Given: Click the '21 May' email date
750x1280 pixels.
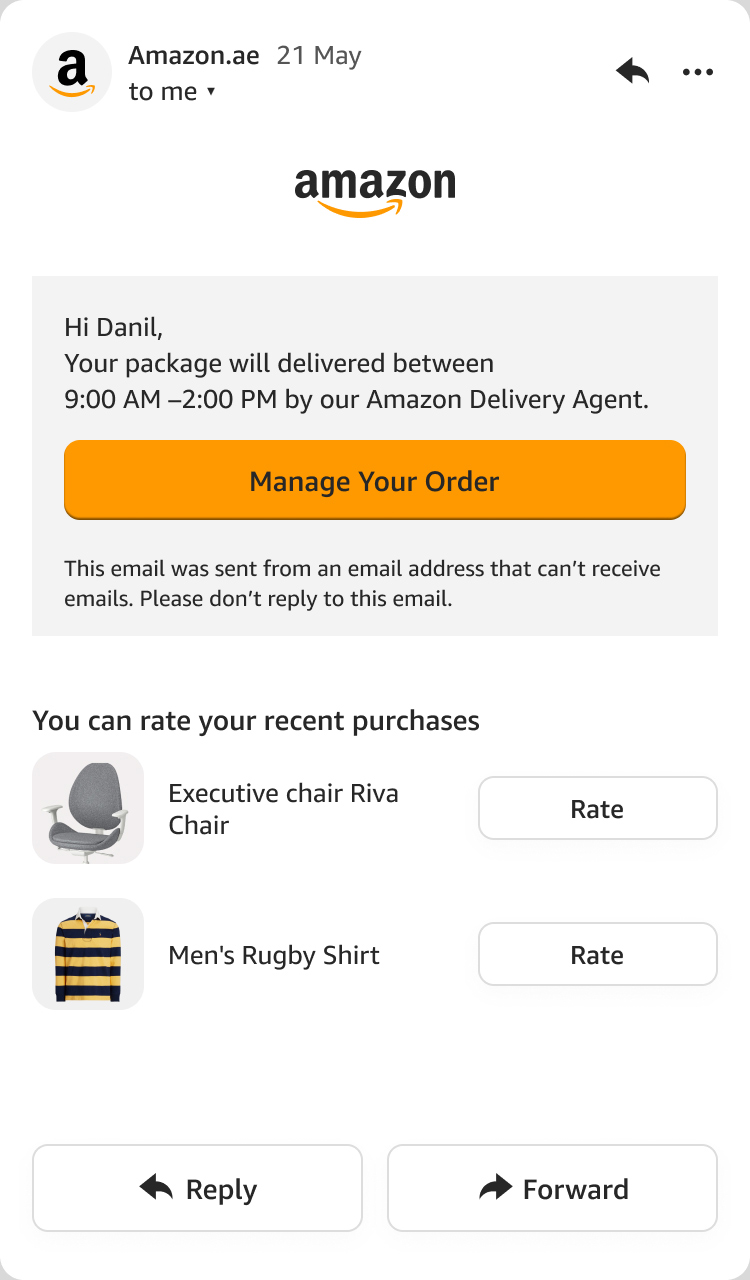Looking at the screenshot, I should pyautogui.click(x=318, y=56).
